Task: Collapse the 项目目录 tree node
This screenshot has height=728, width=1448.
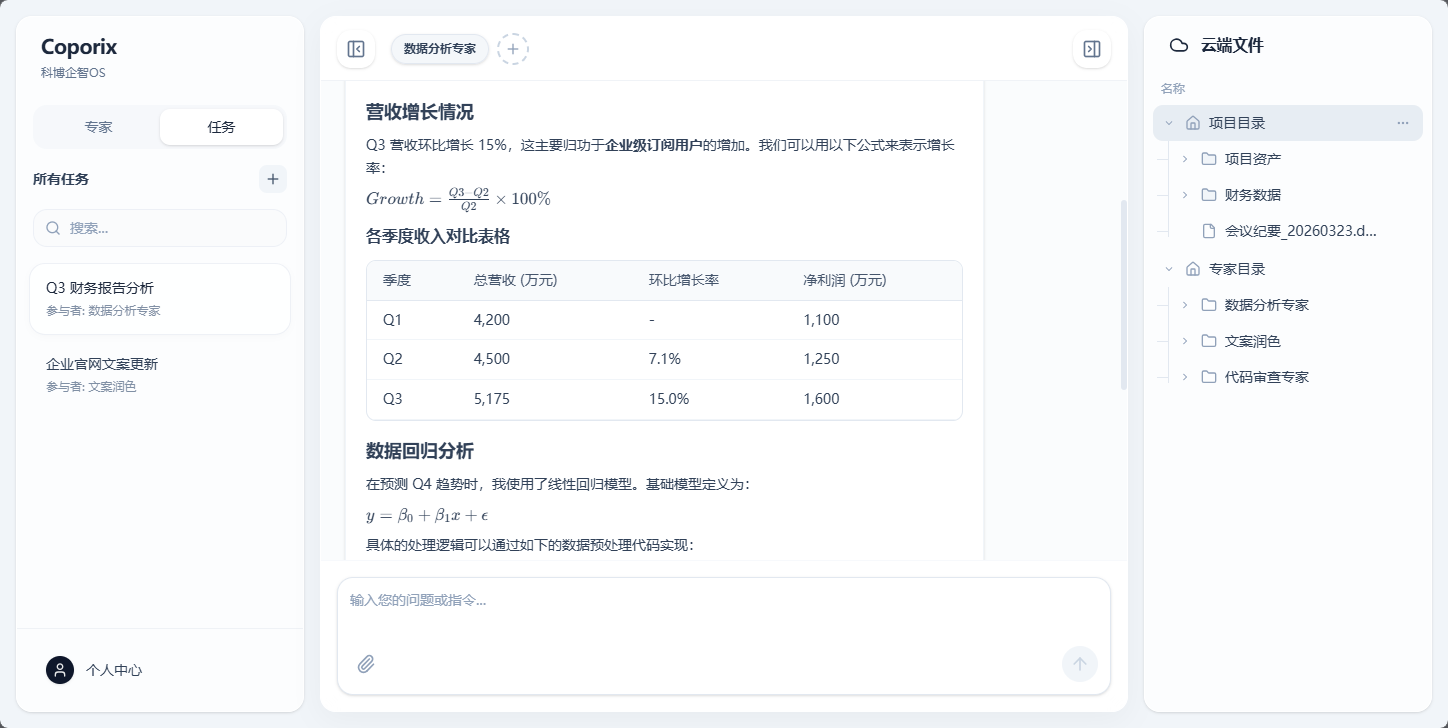Action: 1167,122
